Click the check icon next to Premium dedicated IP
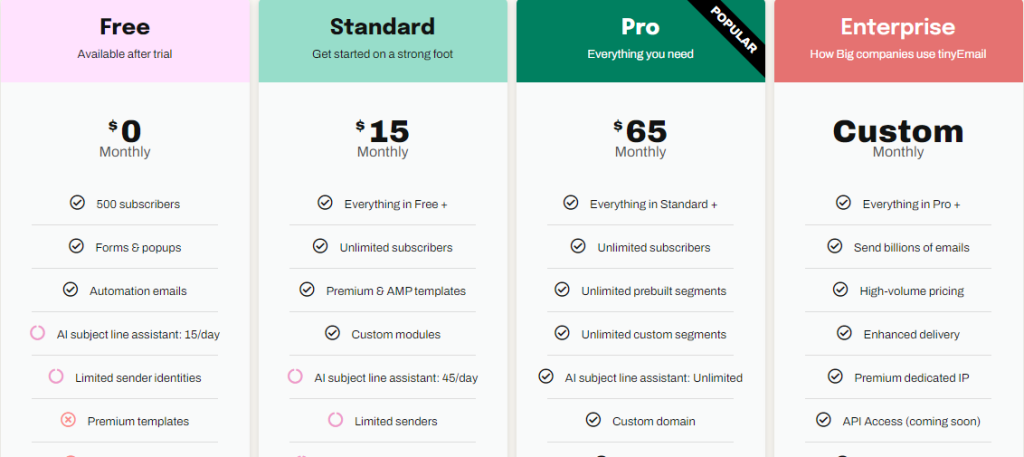1024x457 pixels. click(835, 376)
